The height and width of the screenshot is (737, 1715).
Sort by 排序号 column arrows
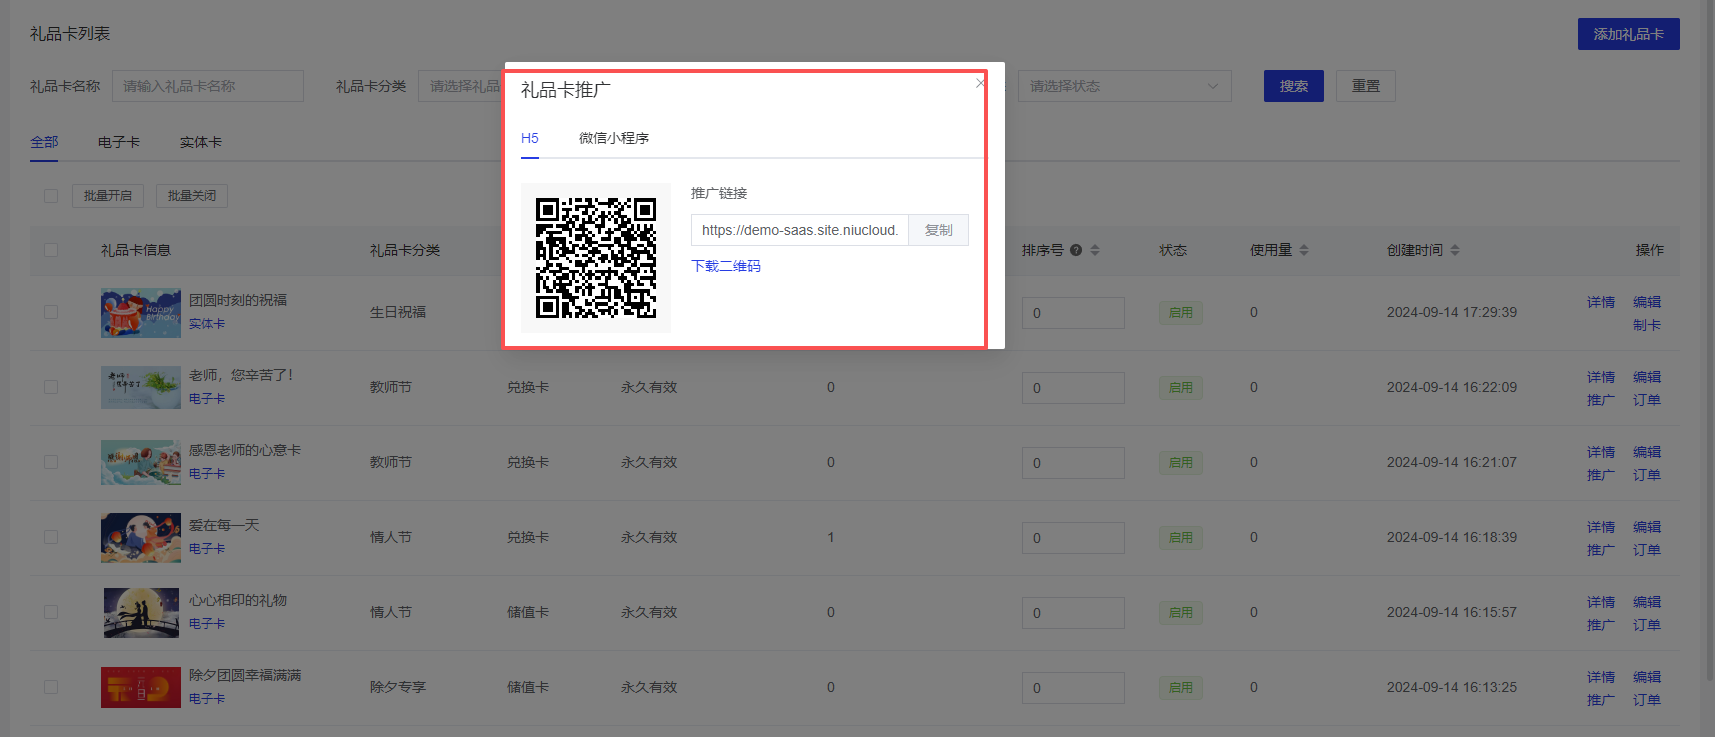[1095, 250]
